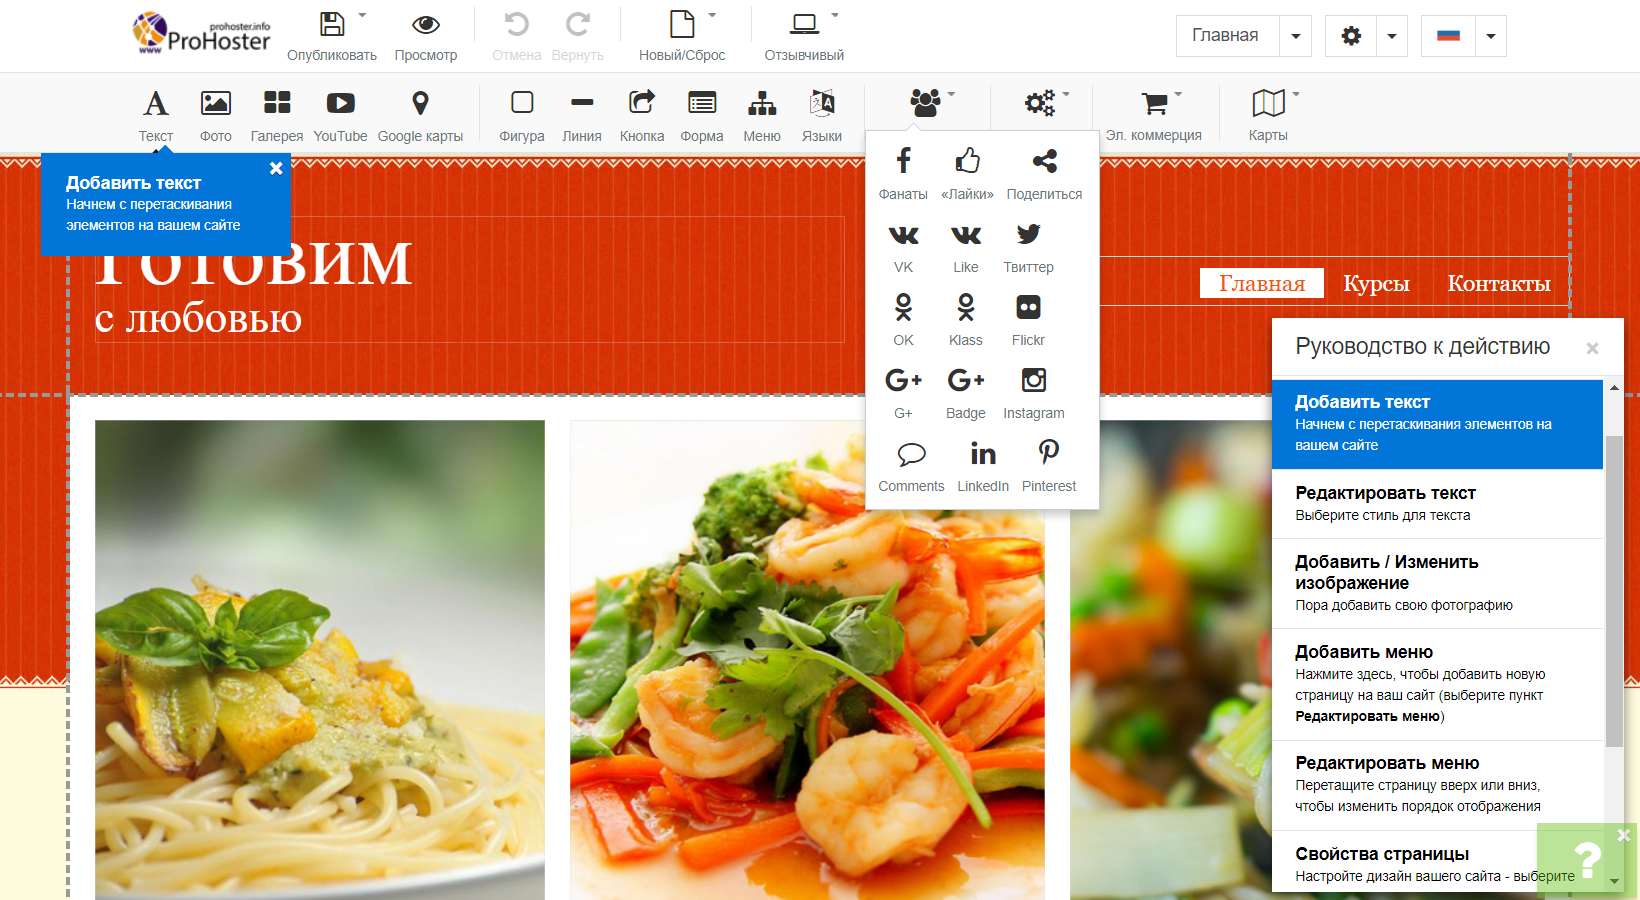
Task: Toggle Просмотр preview eye icon
Action: [x=426, y=25]
